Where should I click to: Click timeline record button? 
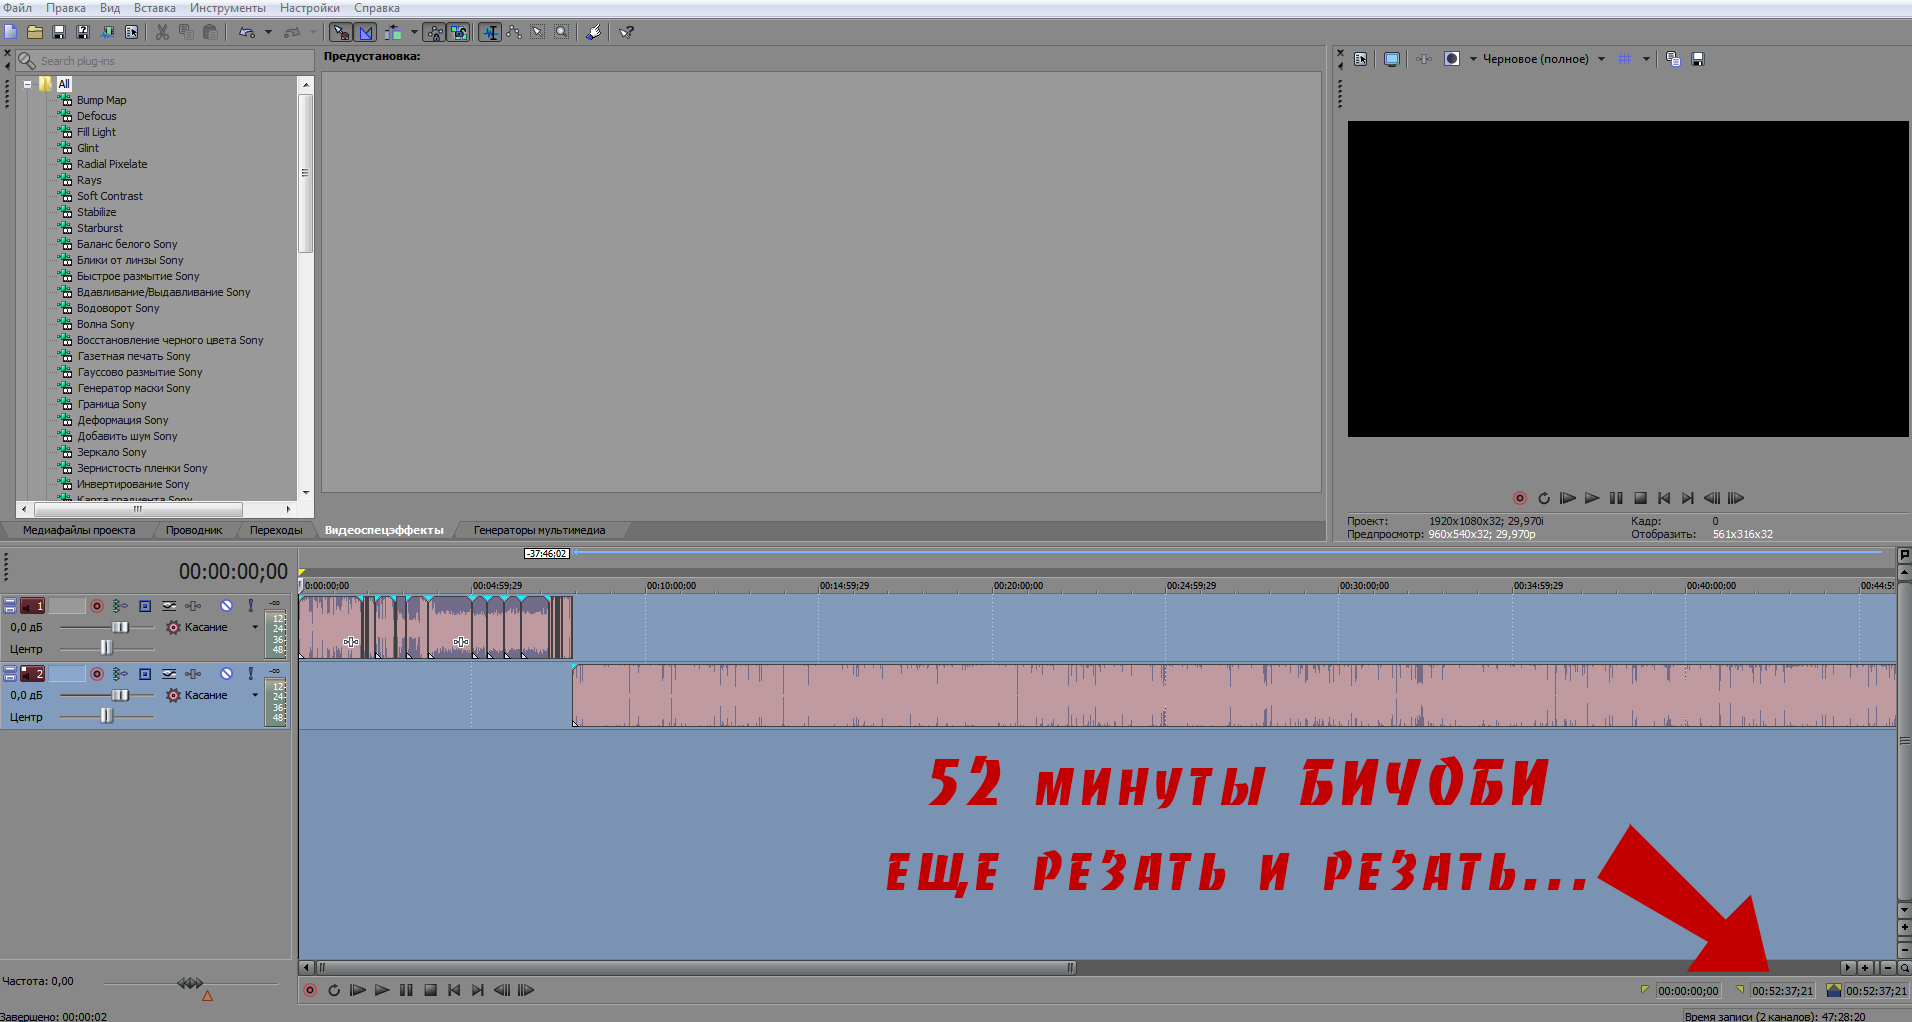click(310, 990)
